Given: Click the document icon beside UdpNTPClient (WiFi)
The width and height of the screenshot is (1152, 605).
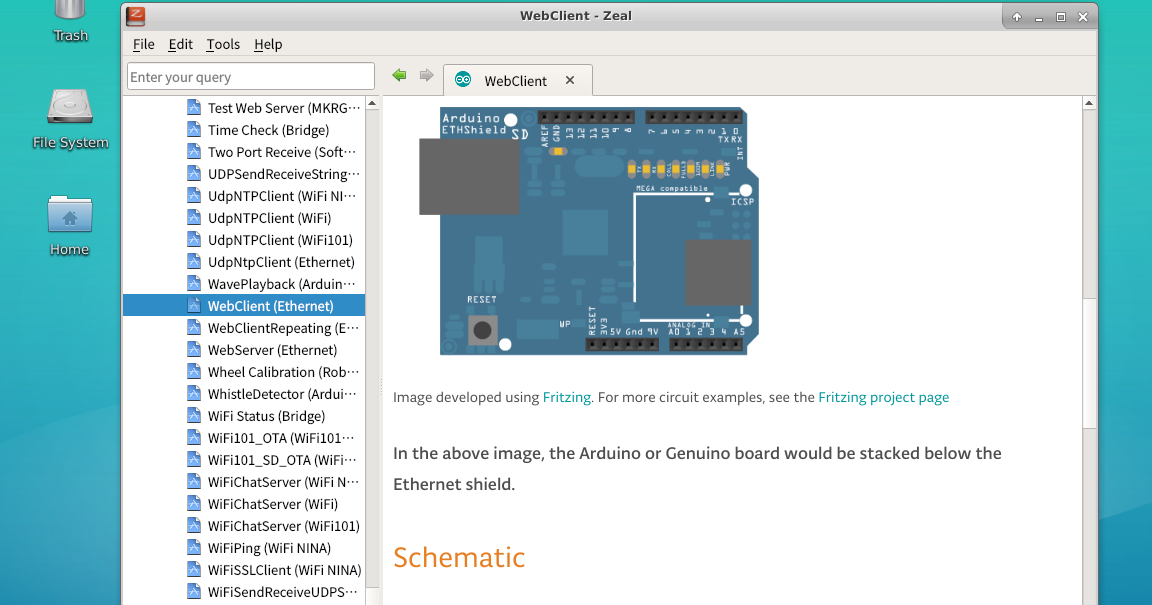Looking at the screenshot, I should pos(193,217).
